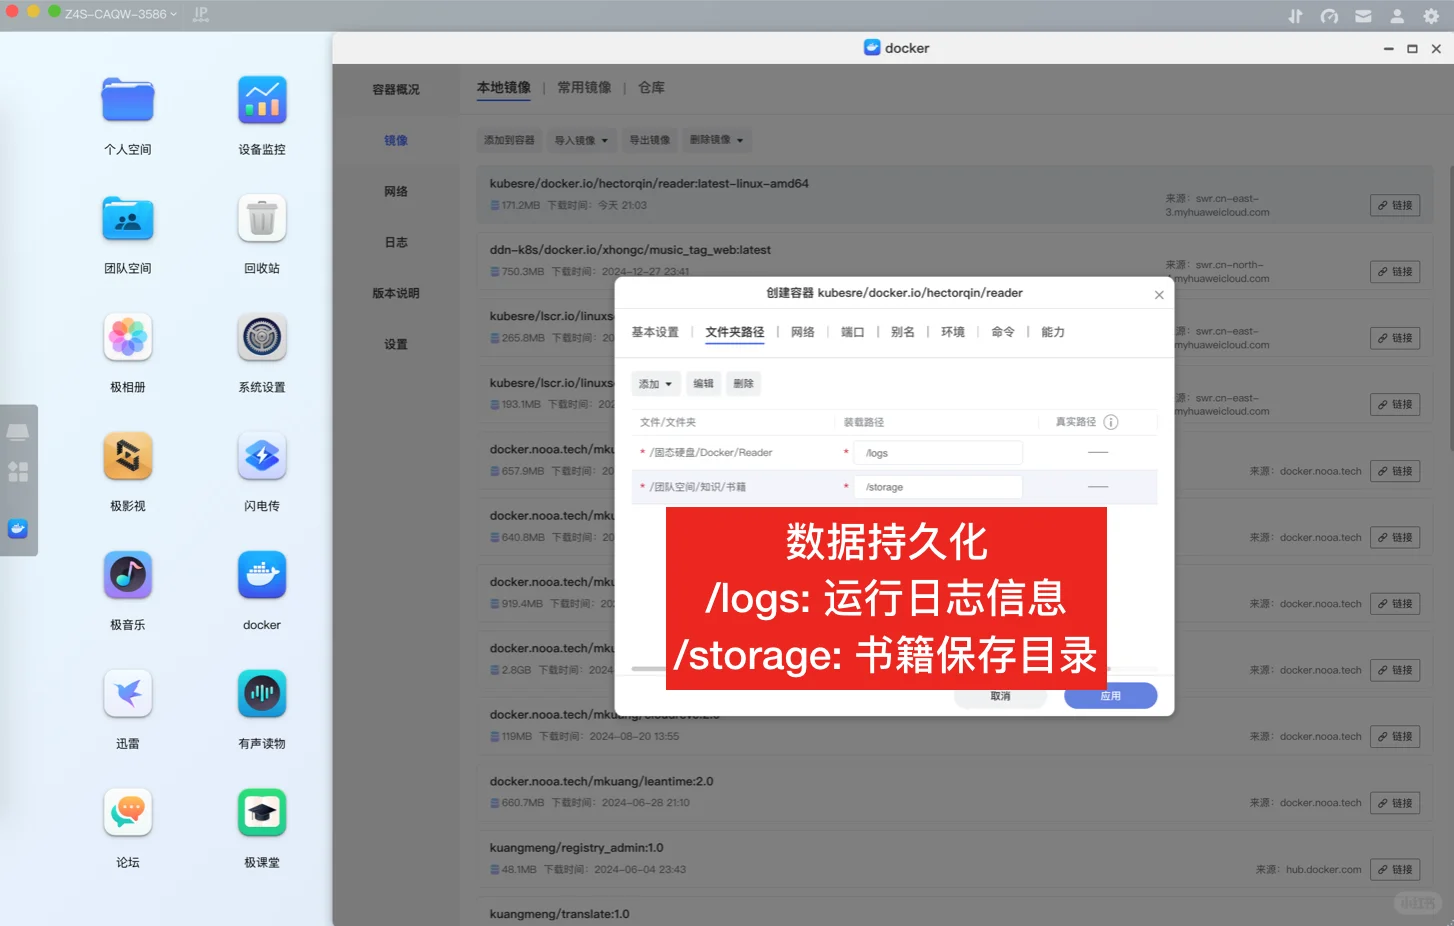Image resolution: width=1454 pixels, height=926 pixels.
Task: Select the /团队空间/知识/书籍 row
Action: pyautogui.click(x=895, y=487)
